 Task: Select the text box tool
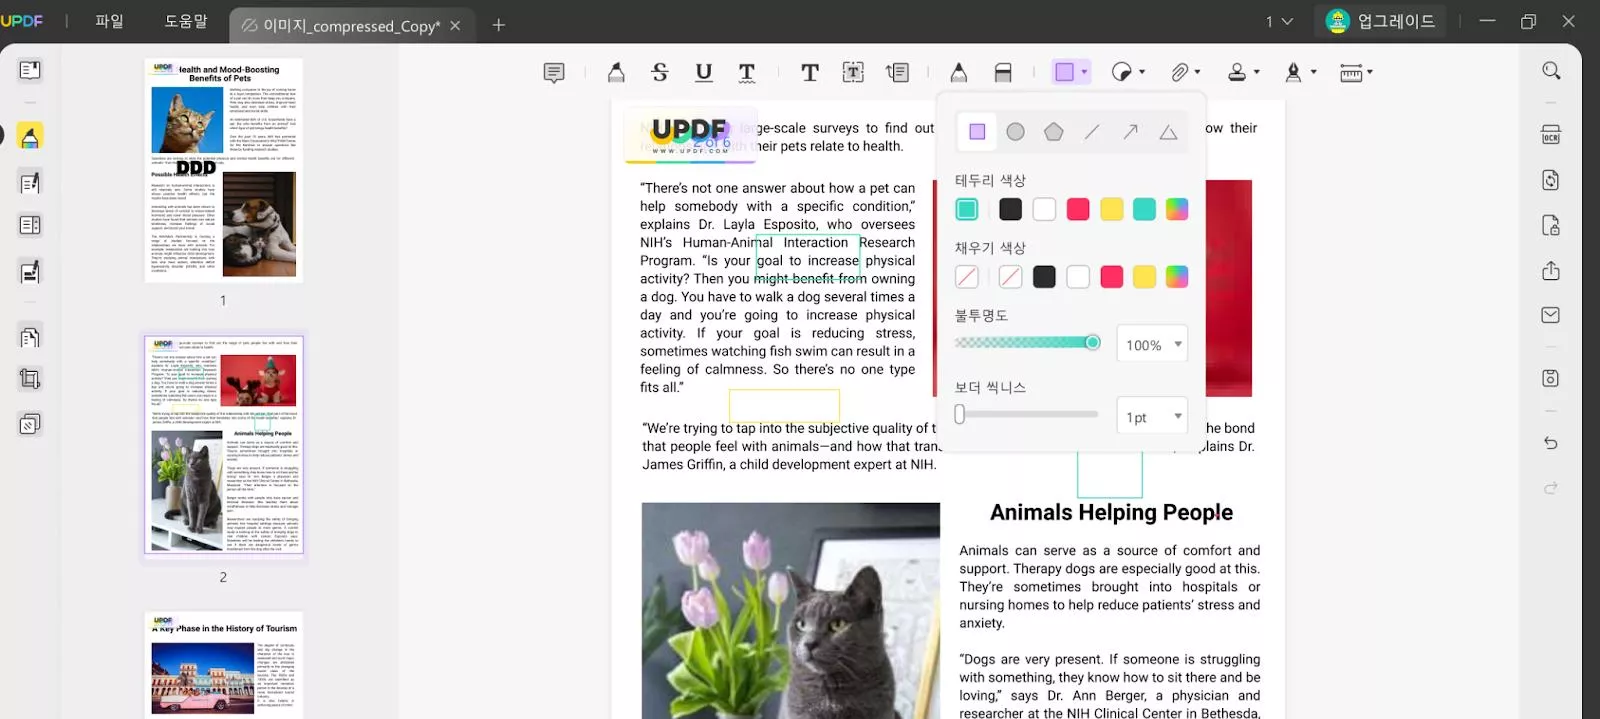(853, 72)
